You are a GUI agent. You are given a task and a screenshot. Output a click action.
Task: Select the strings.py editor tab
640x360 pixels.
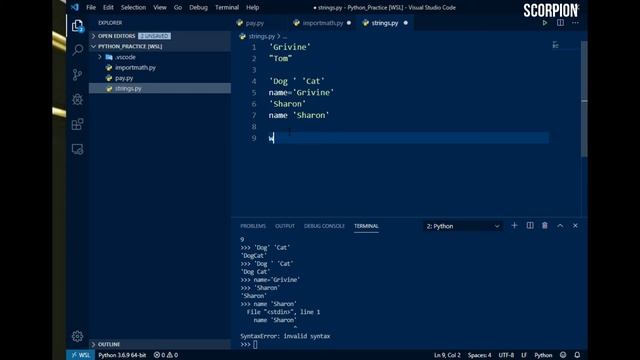tap(385, 23)
